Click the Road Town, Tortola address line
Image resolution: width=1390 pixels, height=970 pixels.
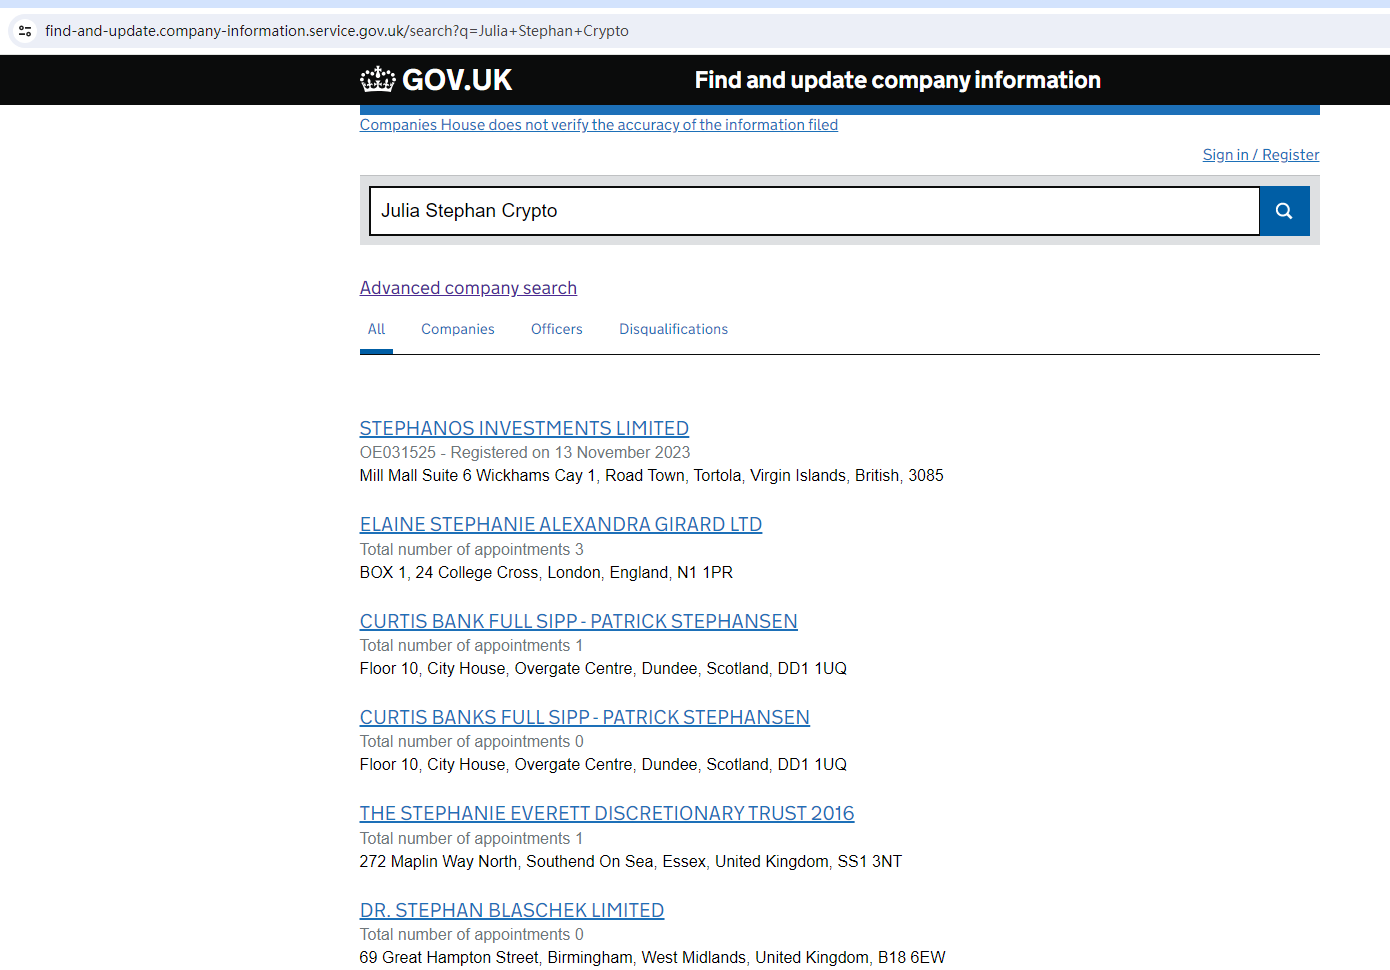click(652, 476)
